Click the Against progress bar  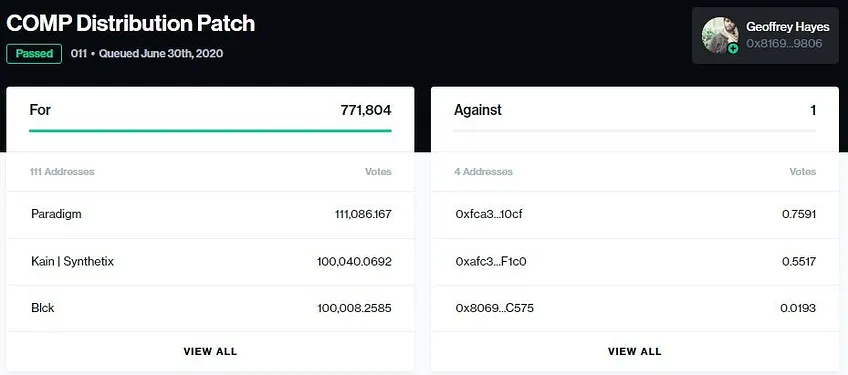(635, 130)
